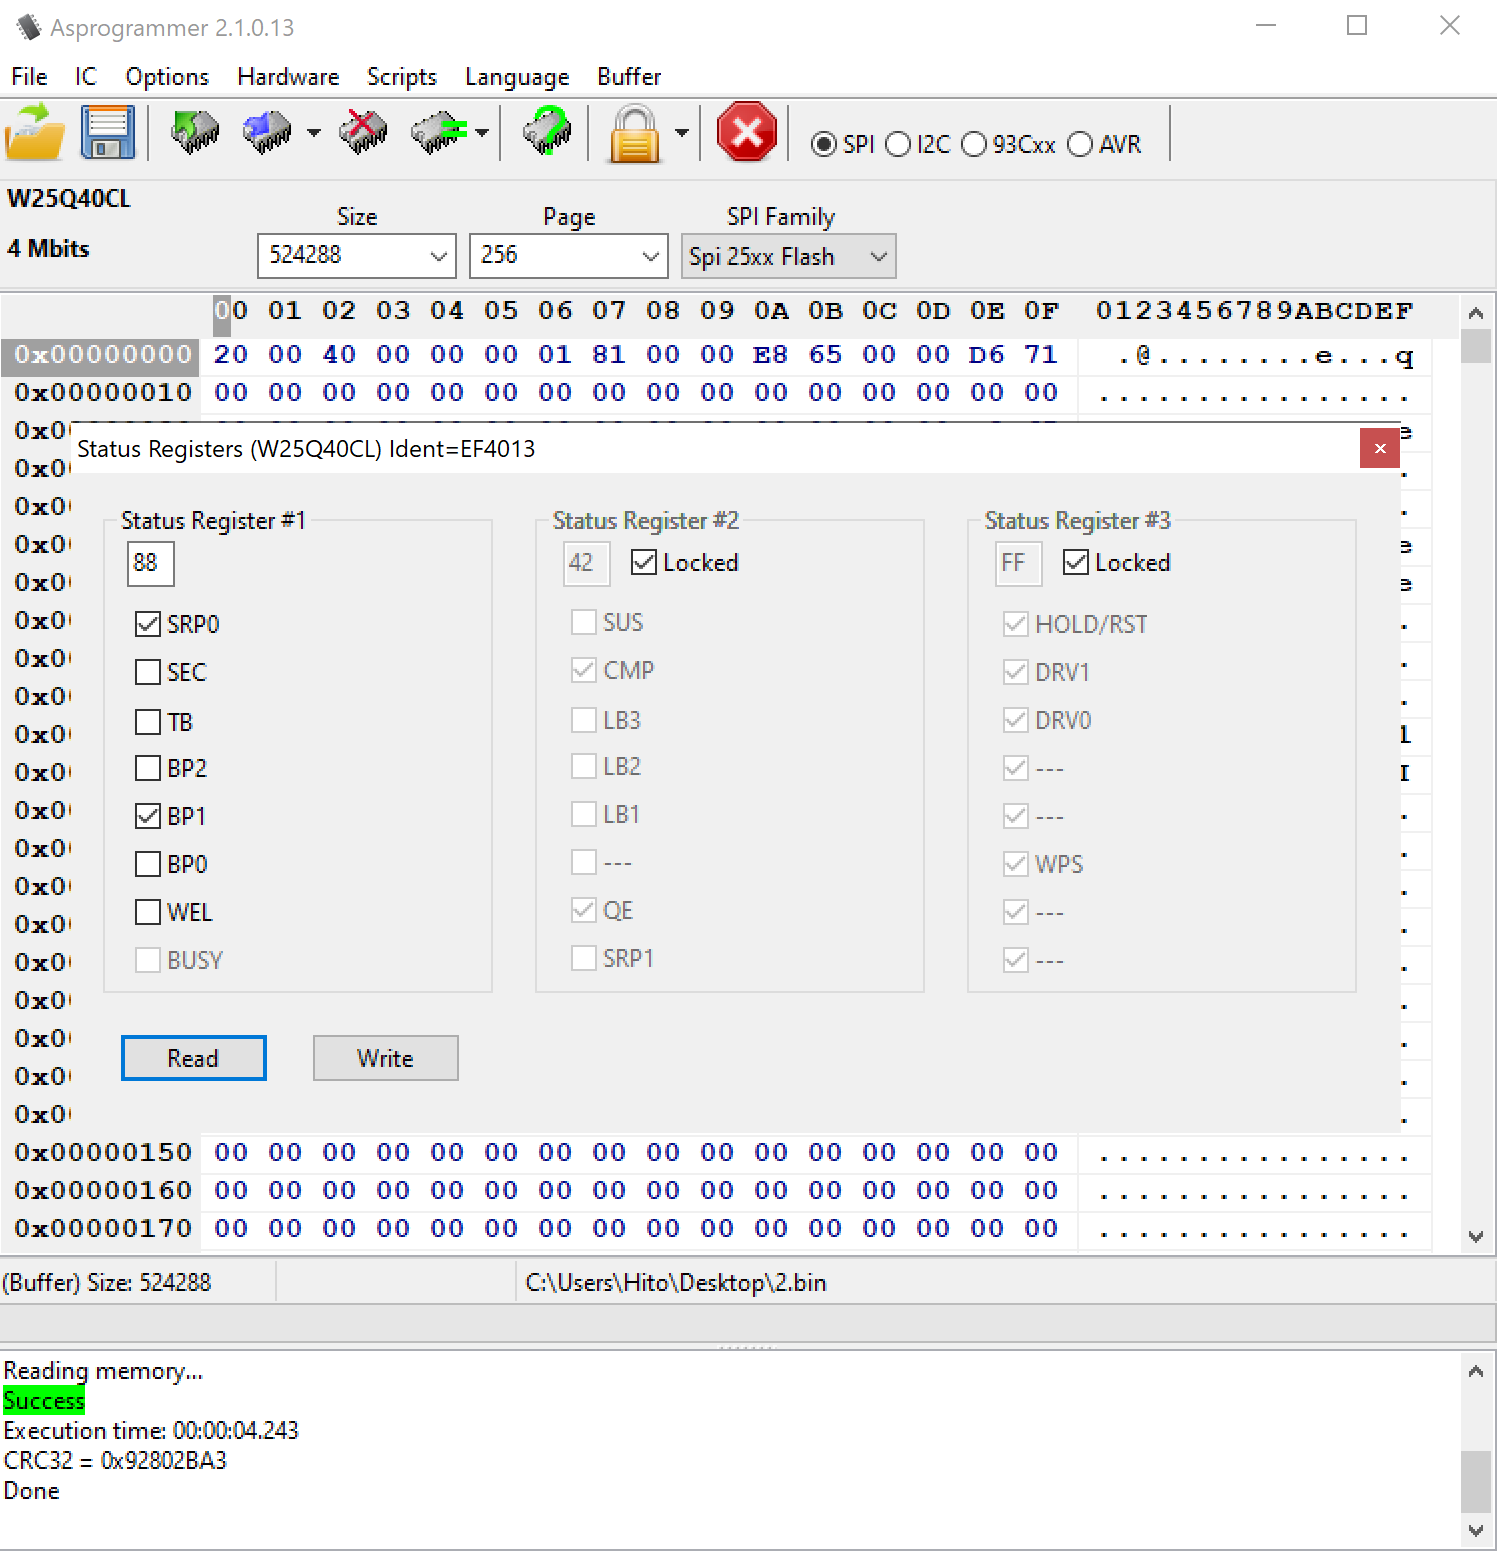Image resolution: width=1497 pixels, height=1551 pixels.
Task: Click the Status Register #1 value field
Action: [x=150, y=564]
